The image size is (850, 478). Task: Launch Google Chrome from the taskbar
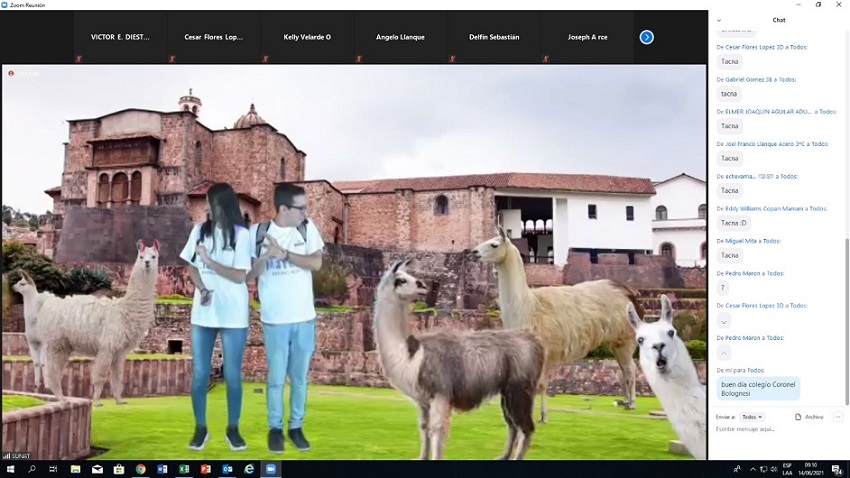(140, 469)
